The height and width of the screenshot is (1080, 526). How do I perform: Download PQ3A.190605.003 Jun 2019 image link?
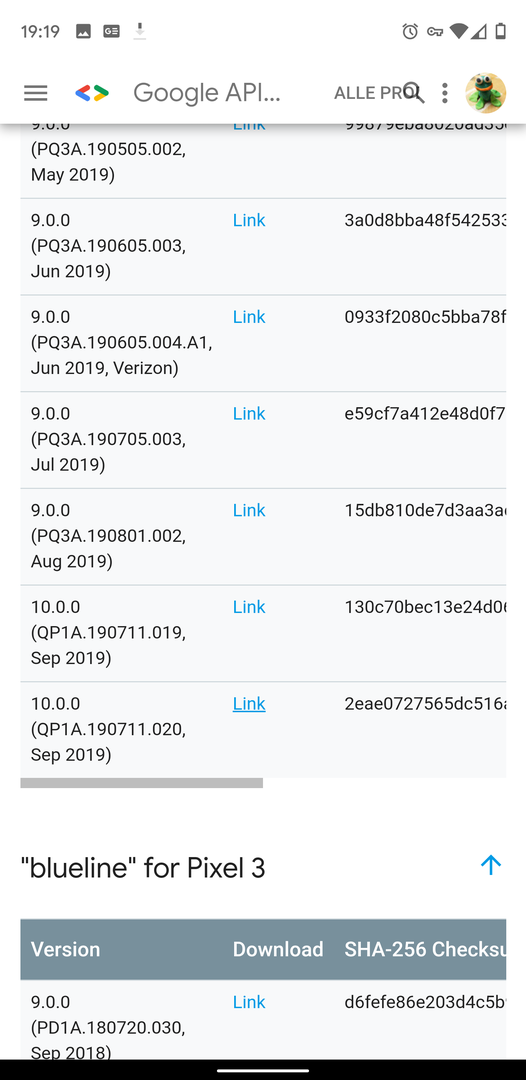(249, 220)
